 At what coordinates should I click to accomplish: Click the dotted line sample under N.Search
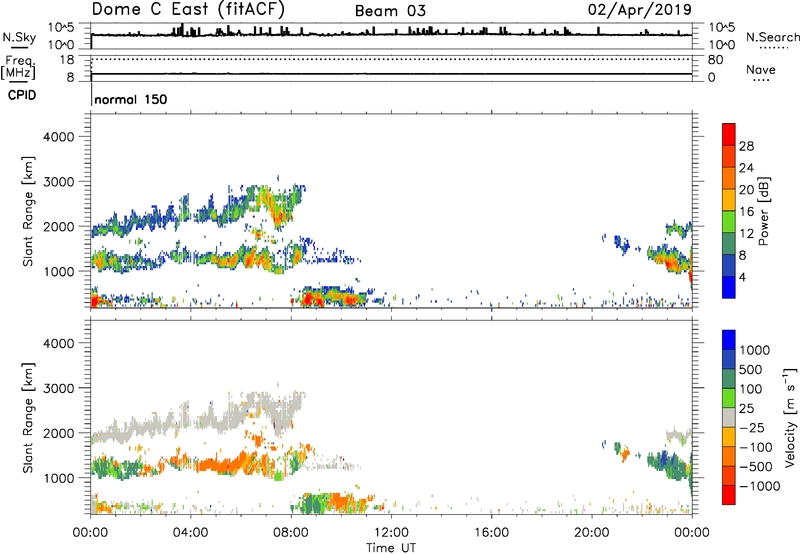point(774,48)
